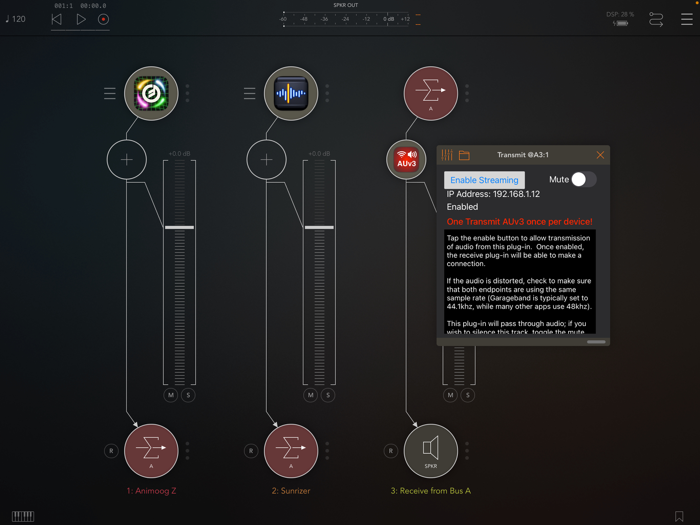Image resolution: width=700 pixels, height=525 pixels.
Task: Open the options dots beside the Bus A input node
Action: [467, 93]
